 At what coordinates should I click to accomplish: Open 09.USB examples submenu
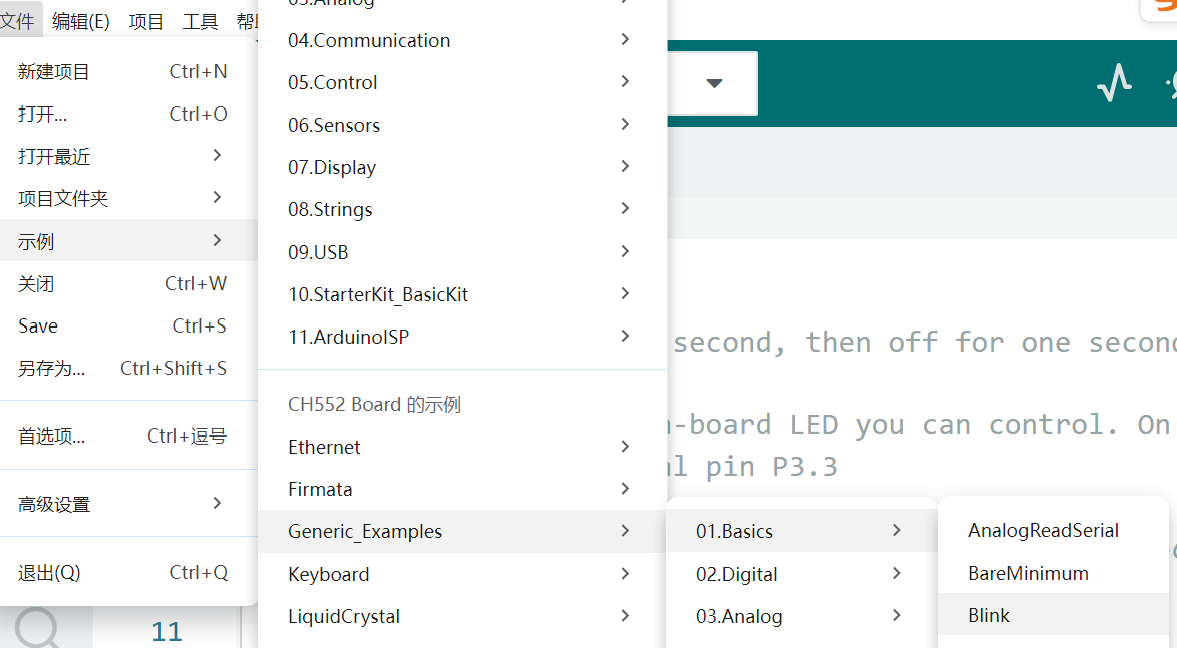point(462,252)
